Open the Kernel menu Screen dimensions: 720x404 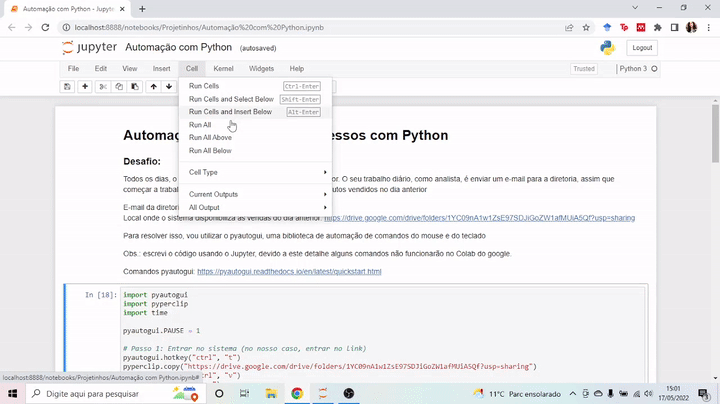pyautogui.click(x=223, y=69)
